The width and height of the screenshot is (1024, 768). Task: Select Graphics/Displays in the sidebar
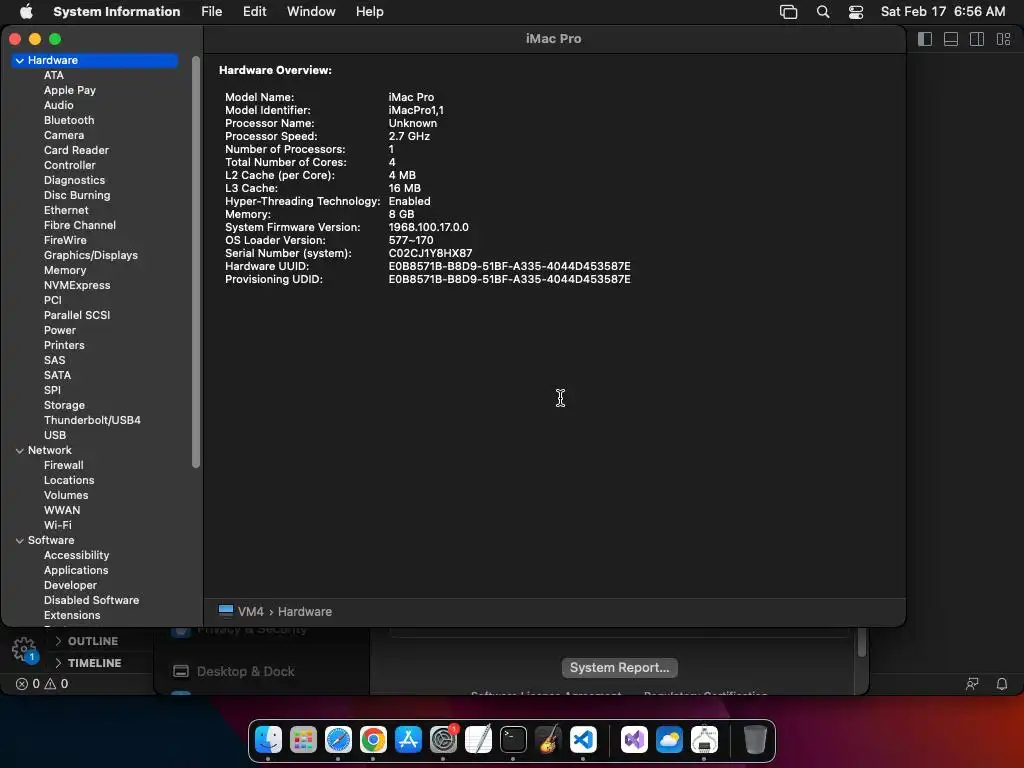point(91,255)
